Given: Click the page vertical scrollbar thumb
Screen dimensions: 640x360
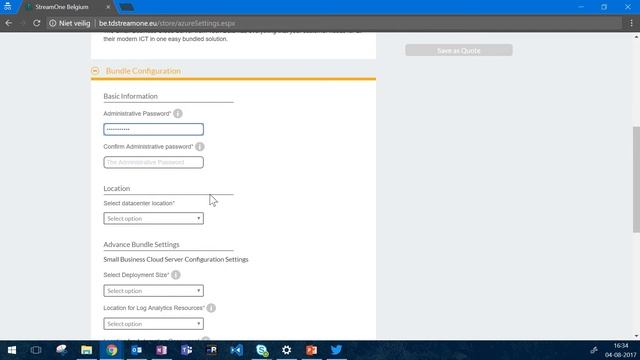Looking at the screenshot, I should (636, 180).
